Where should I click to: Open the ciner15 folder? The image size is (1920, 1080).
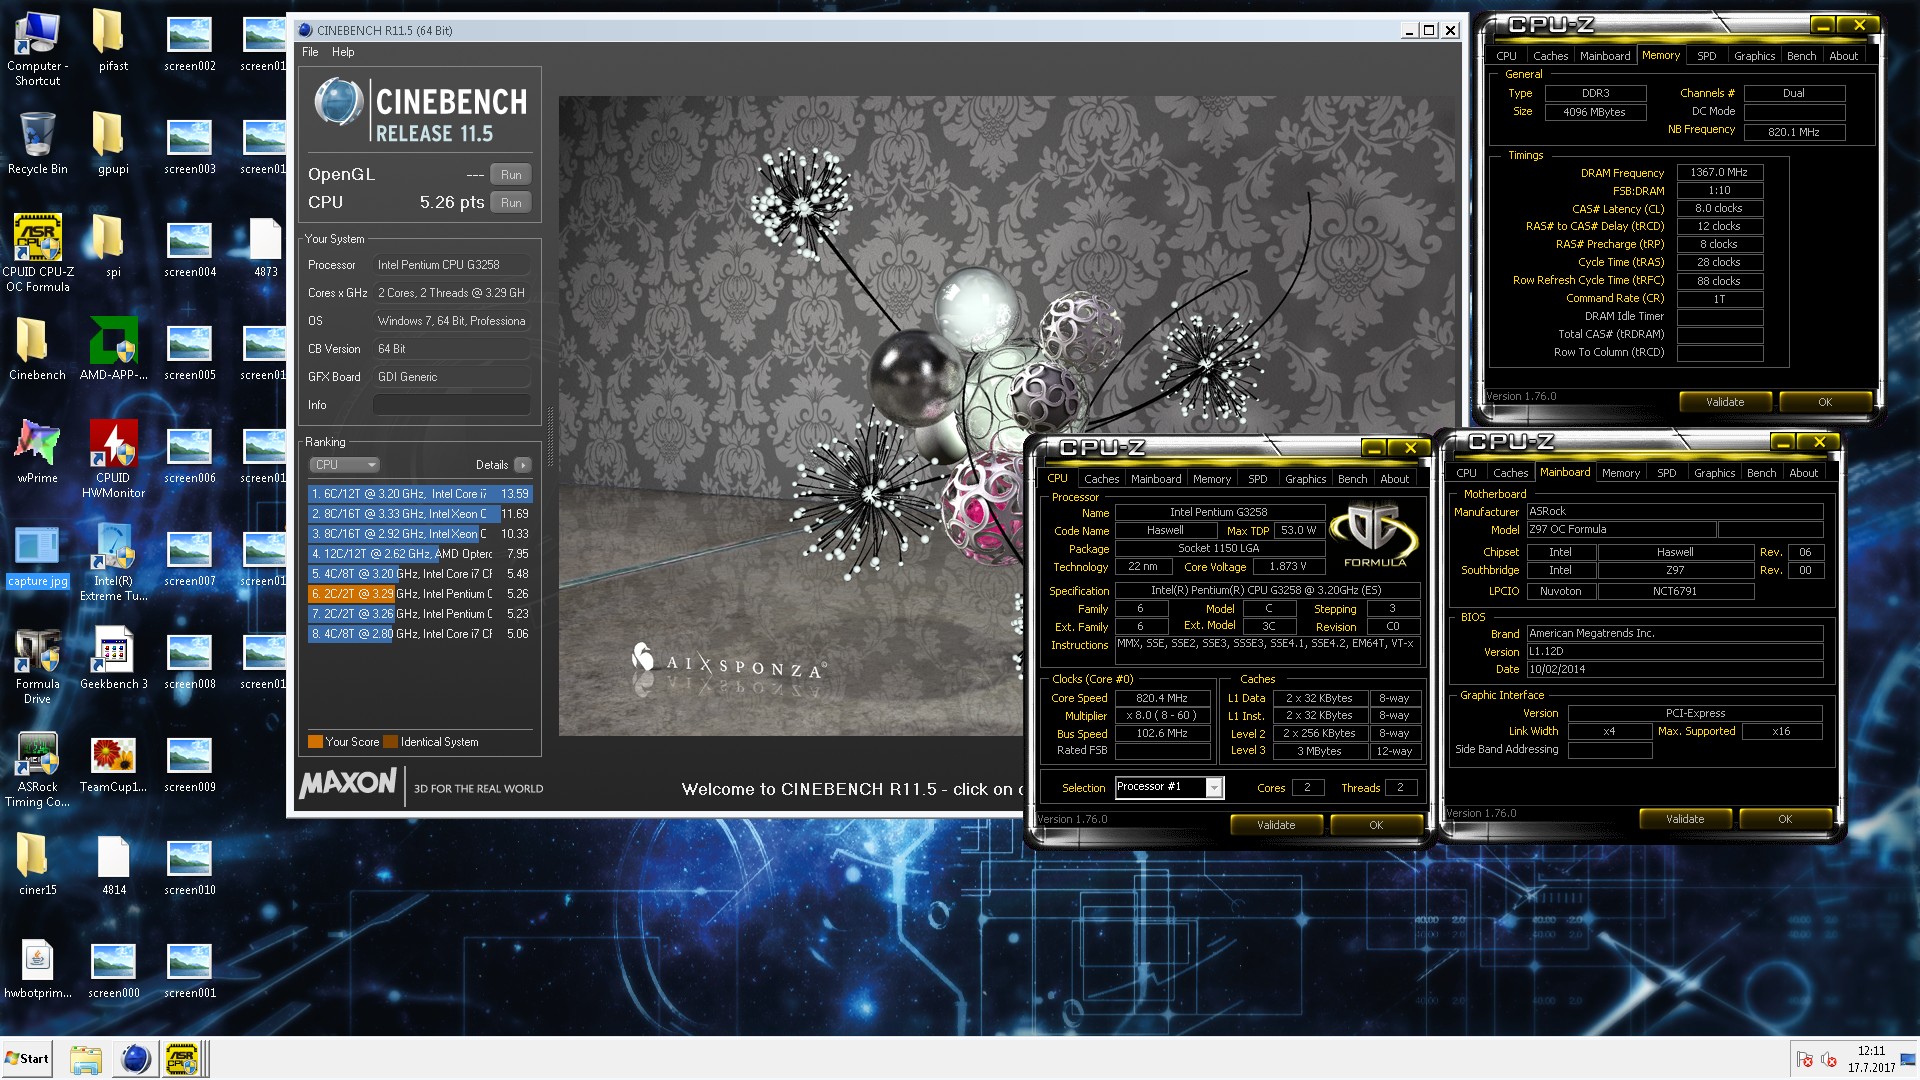(x=37, y=865)
